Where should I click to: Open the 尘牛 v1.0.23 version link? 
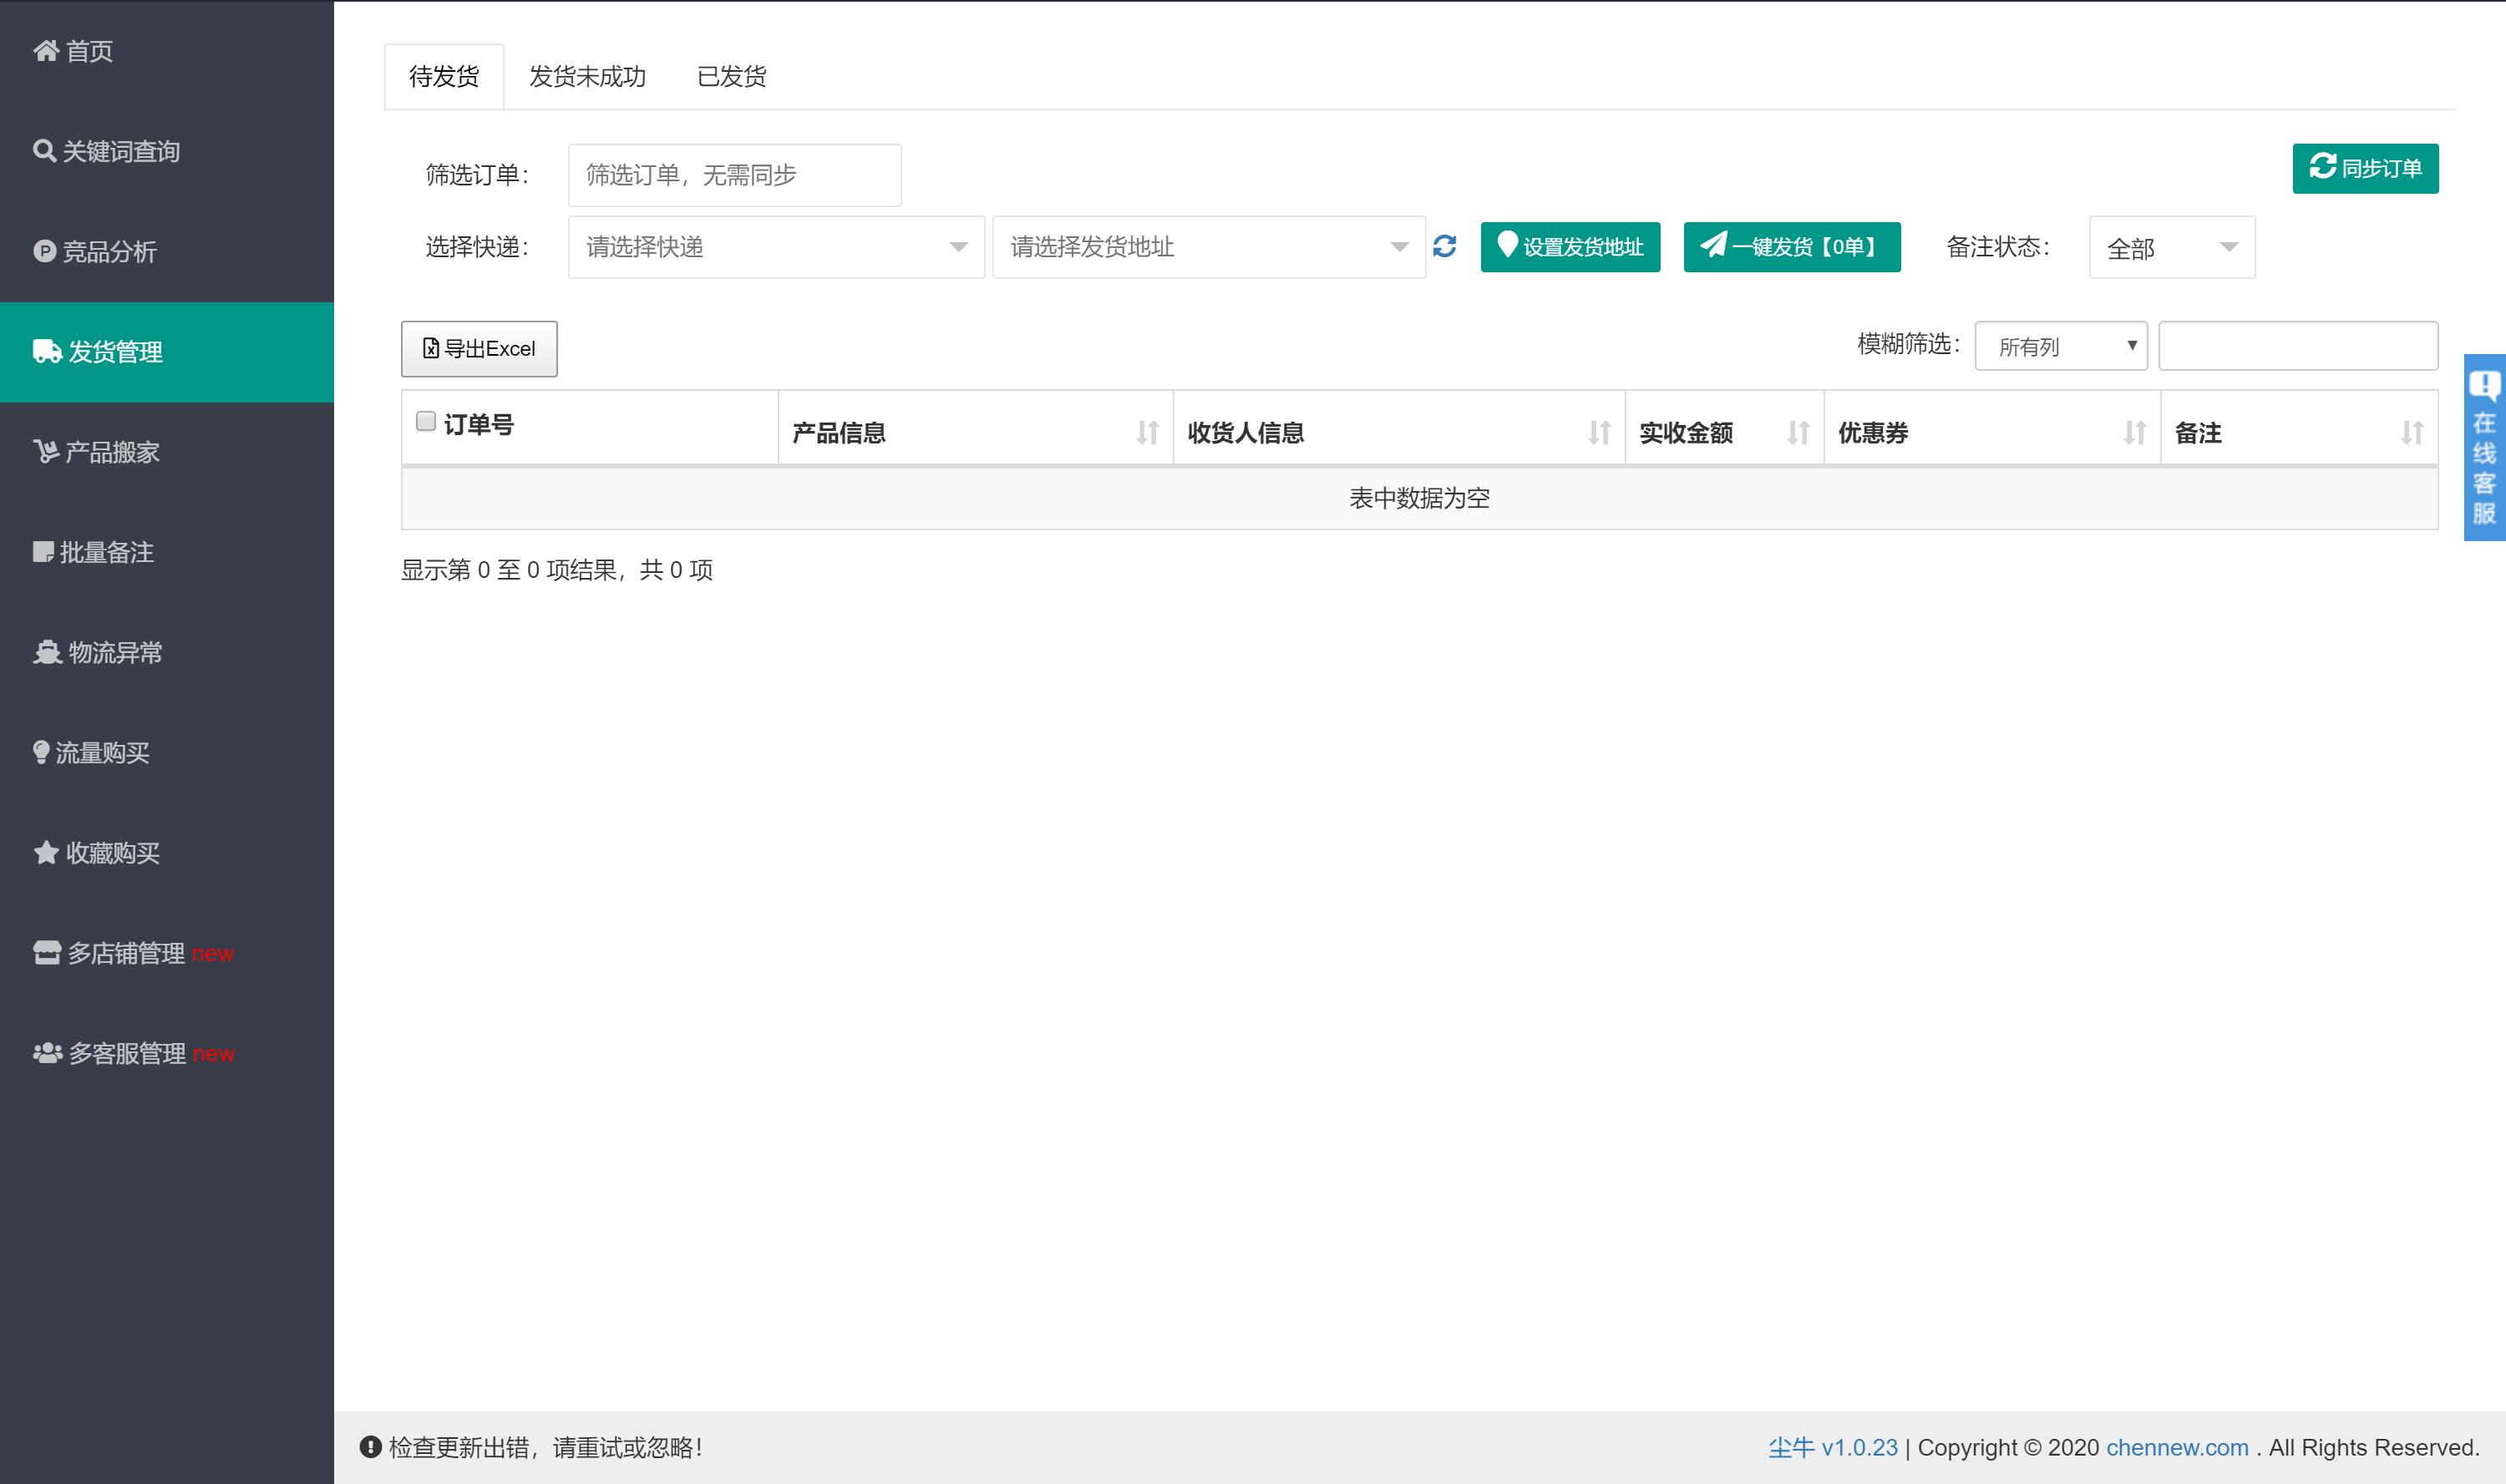(x=1832, y=1447)
